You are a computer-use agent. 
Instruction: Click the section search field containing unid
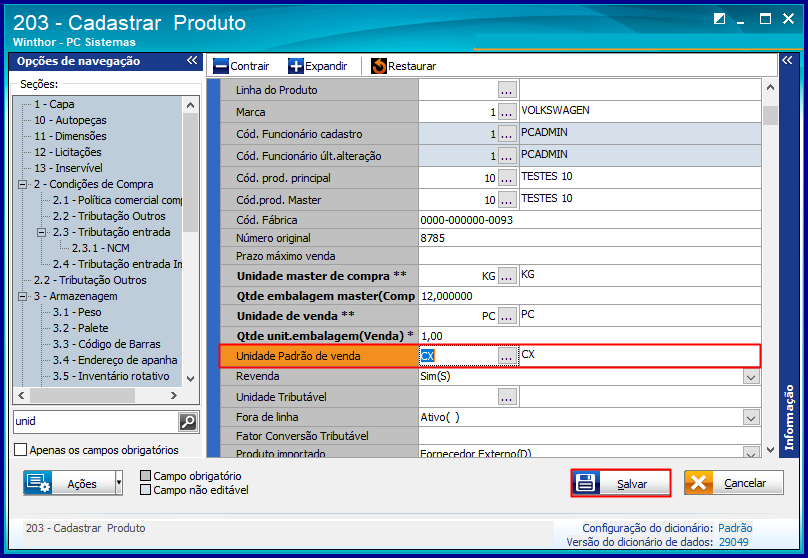[x=95, y=421]
